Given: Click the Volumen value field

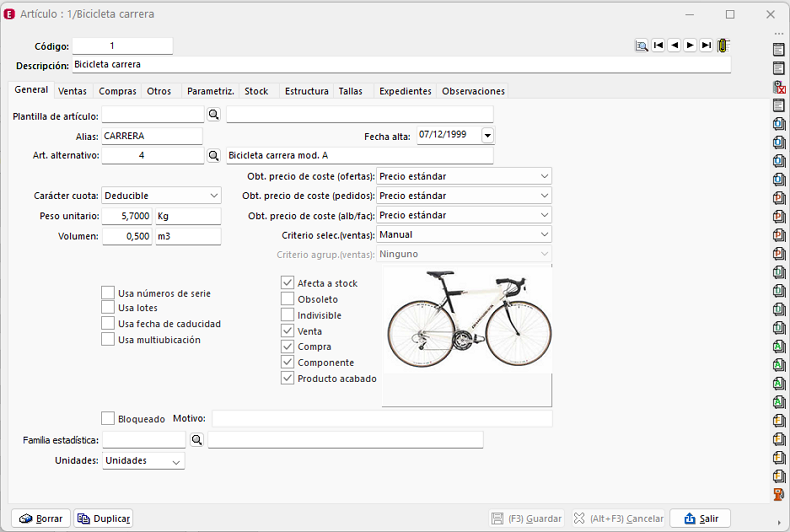Looking at the screenshot, I should 127,236.
